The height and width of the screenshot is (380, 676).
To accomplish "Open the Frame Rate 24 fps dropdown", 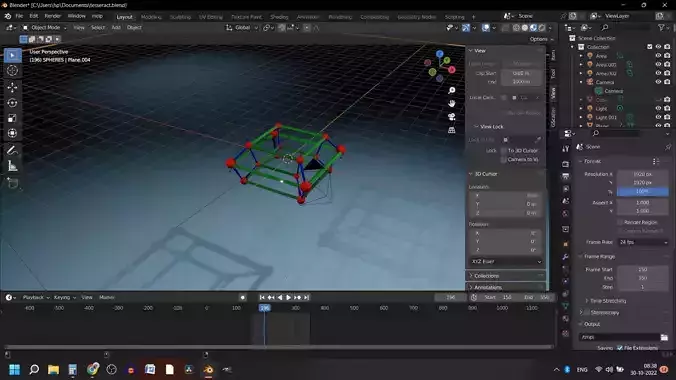I will pyautogui.click(x=643, y=242).
